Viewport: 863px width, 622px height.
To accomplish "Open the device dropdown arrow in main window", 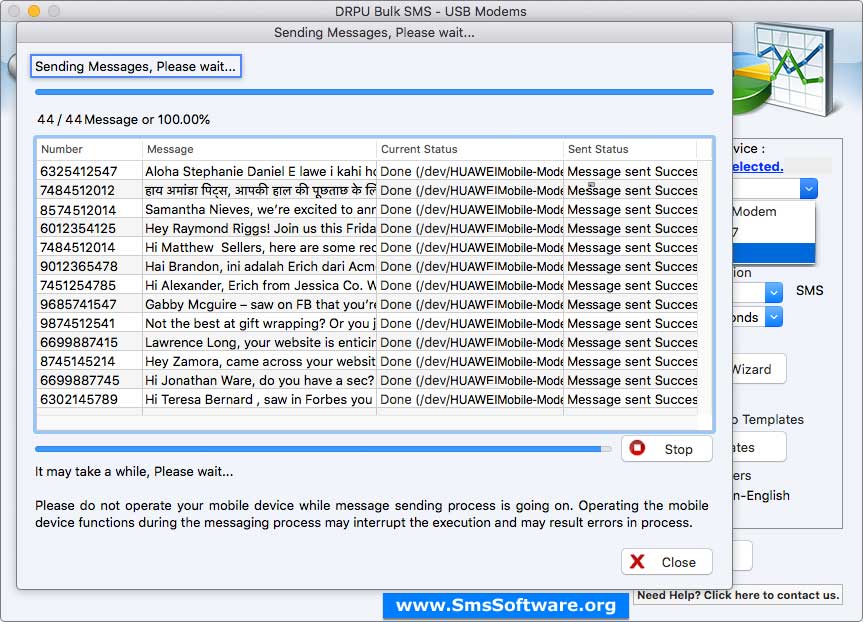I will pyautogui.click(x=809, y=188).
